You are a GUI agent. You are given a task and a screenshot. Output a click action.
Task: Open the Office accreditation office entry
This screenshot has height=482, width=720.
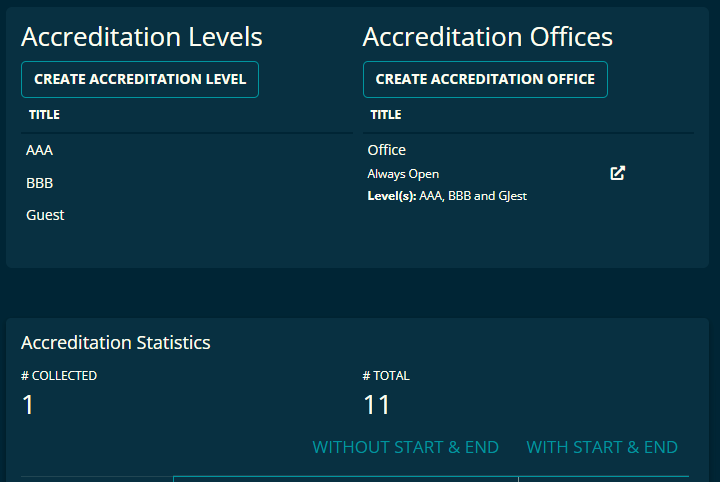tap(387, 150)
